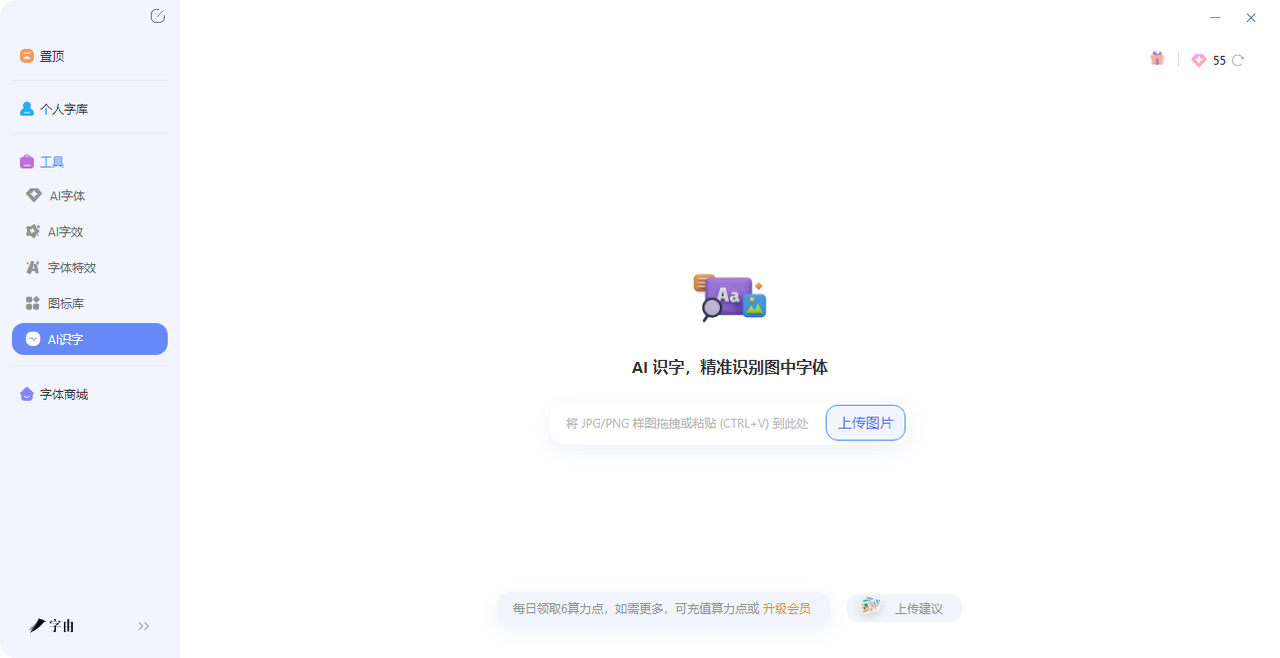Go to 字体特效
Screen dimensions: 1280x658
coord(71,268)
